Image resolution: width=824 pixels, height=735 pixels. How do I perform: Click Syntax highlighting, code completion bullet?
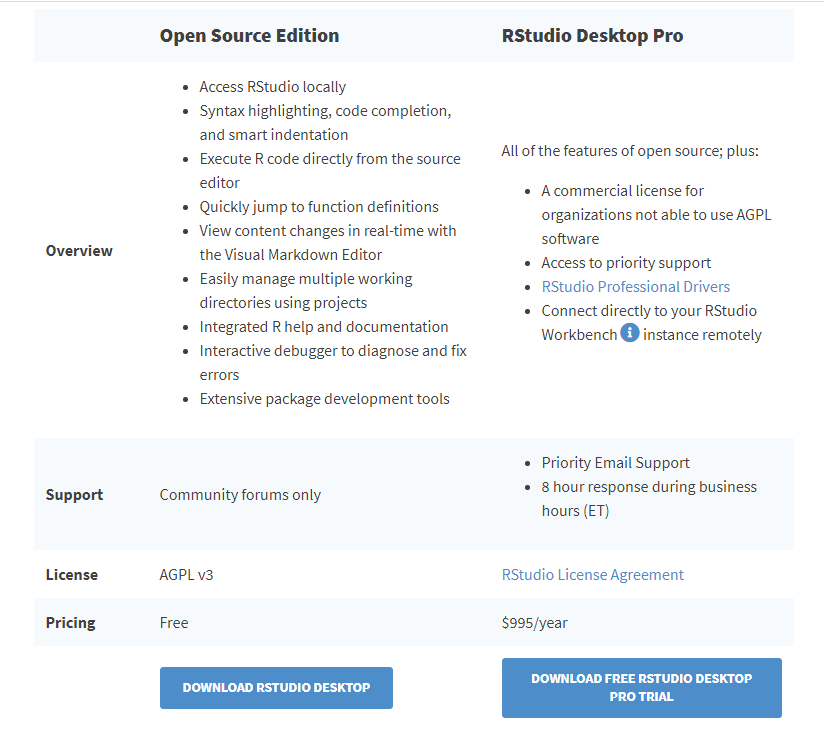coord(325,123)
